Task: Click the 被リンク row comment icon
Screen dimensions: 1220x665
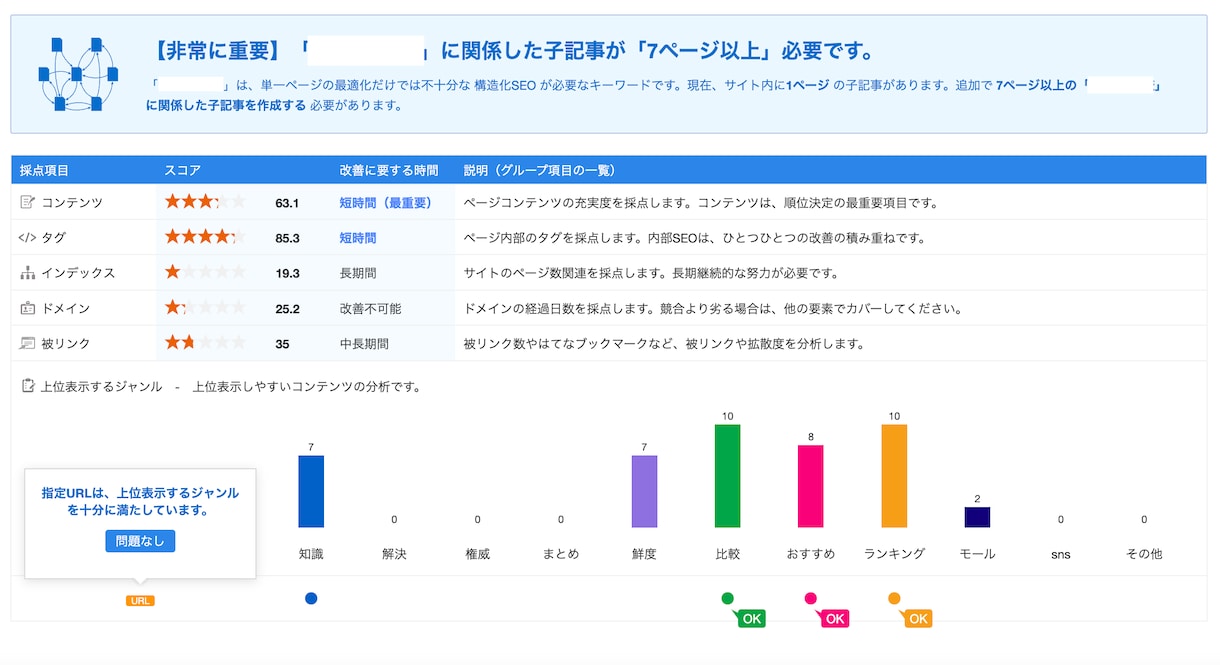Action: [x=27, y=343]
